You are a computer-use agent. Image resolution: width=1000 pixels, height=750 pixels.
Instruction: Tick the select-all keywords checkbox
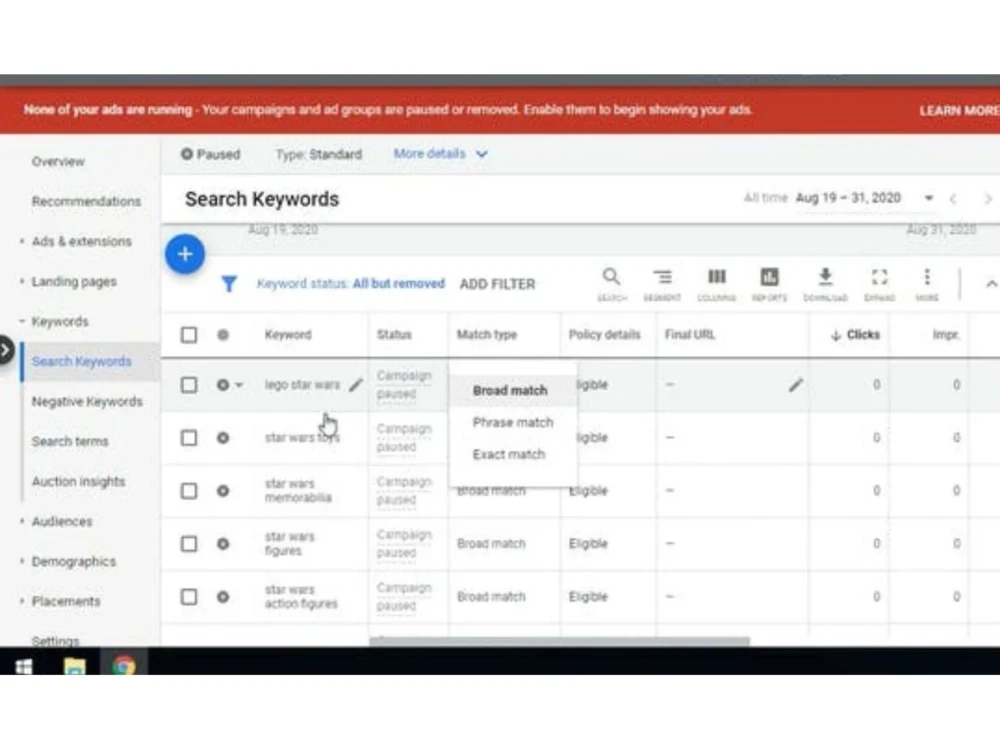click(189, 335)
